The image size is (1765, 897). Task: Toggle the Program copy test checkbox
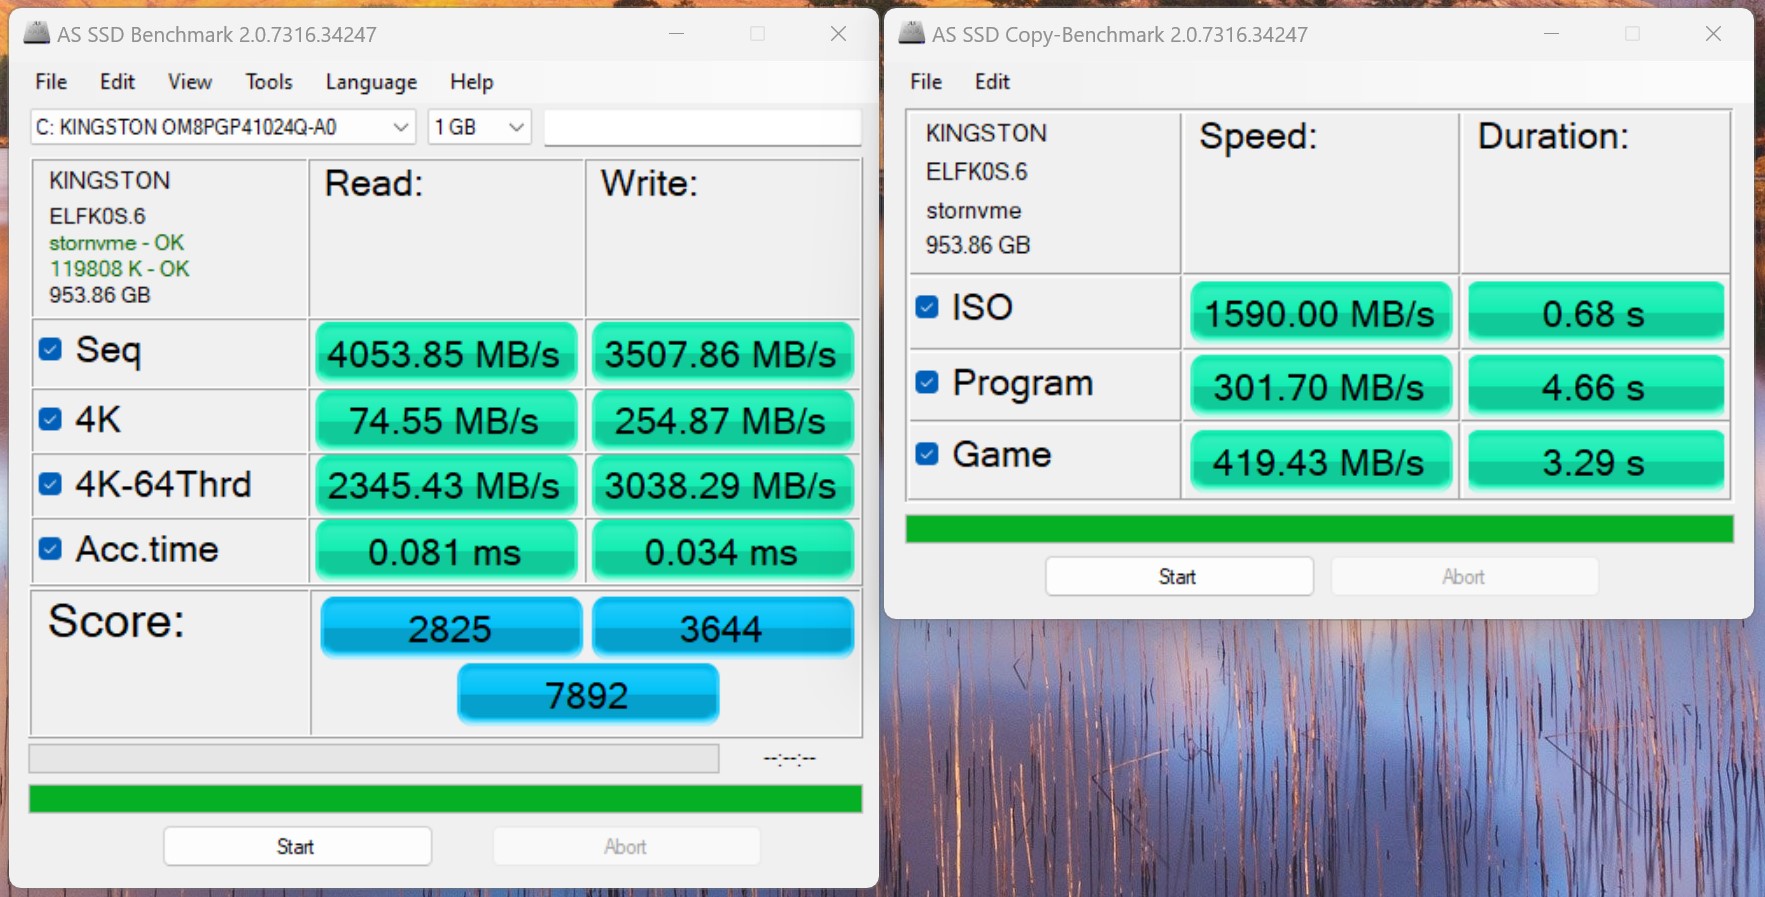927,382
